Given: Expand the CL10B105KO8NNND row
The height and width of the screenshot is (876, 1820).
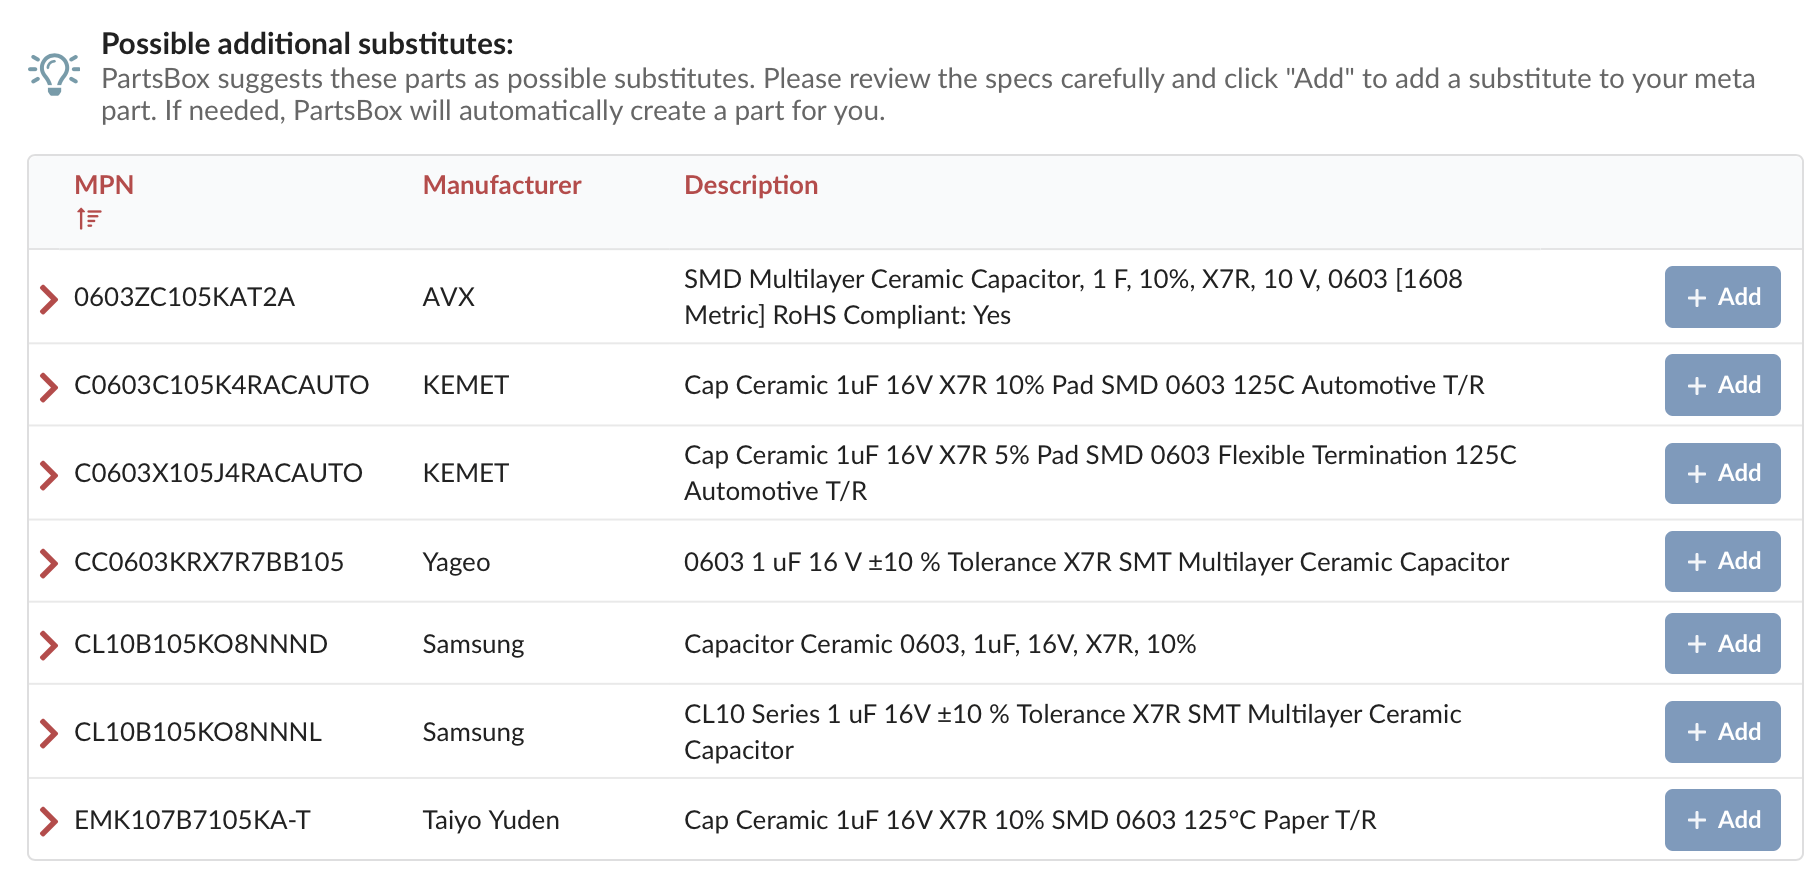Looking at the screenshot, I should coord(48,645).
